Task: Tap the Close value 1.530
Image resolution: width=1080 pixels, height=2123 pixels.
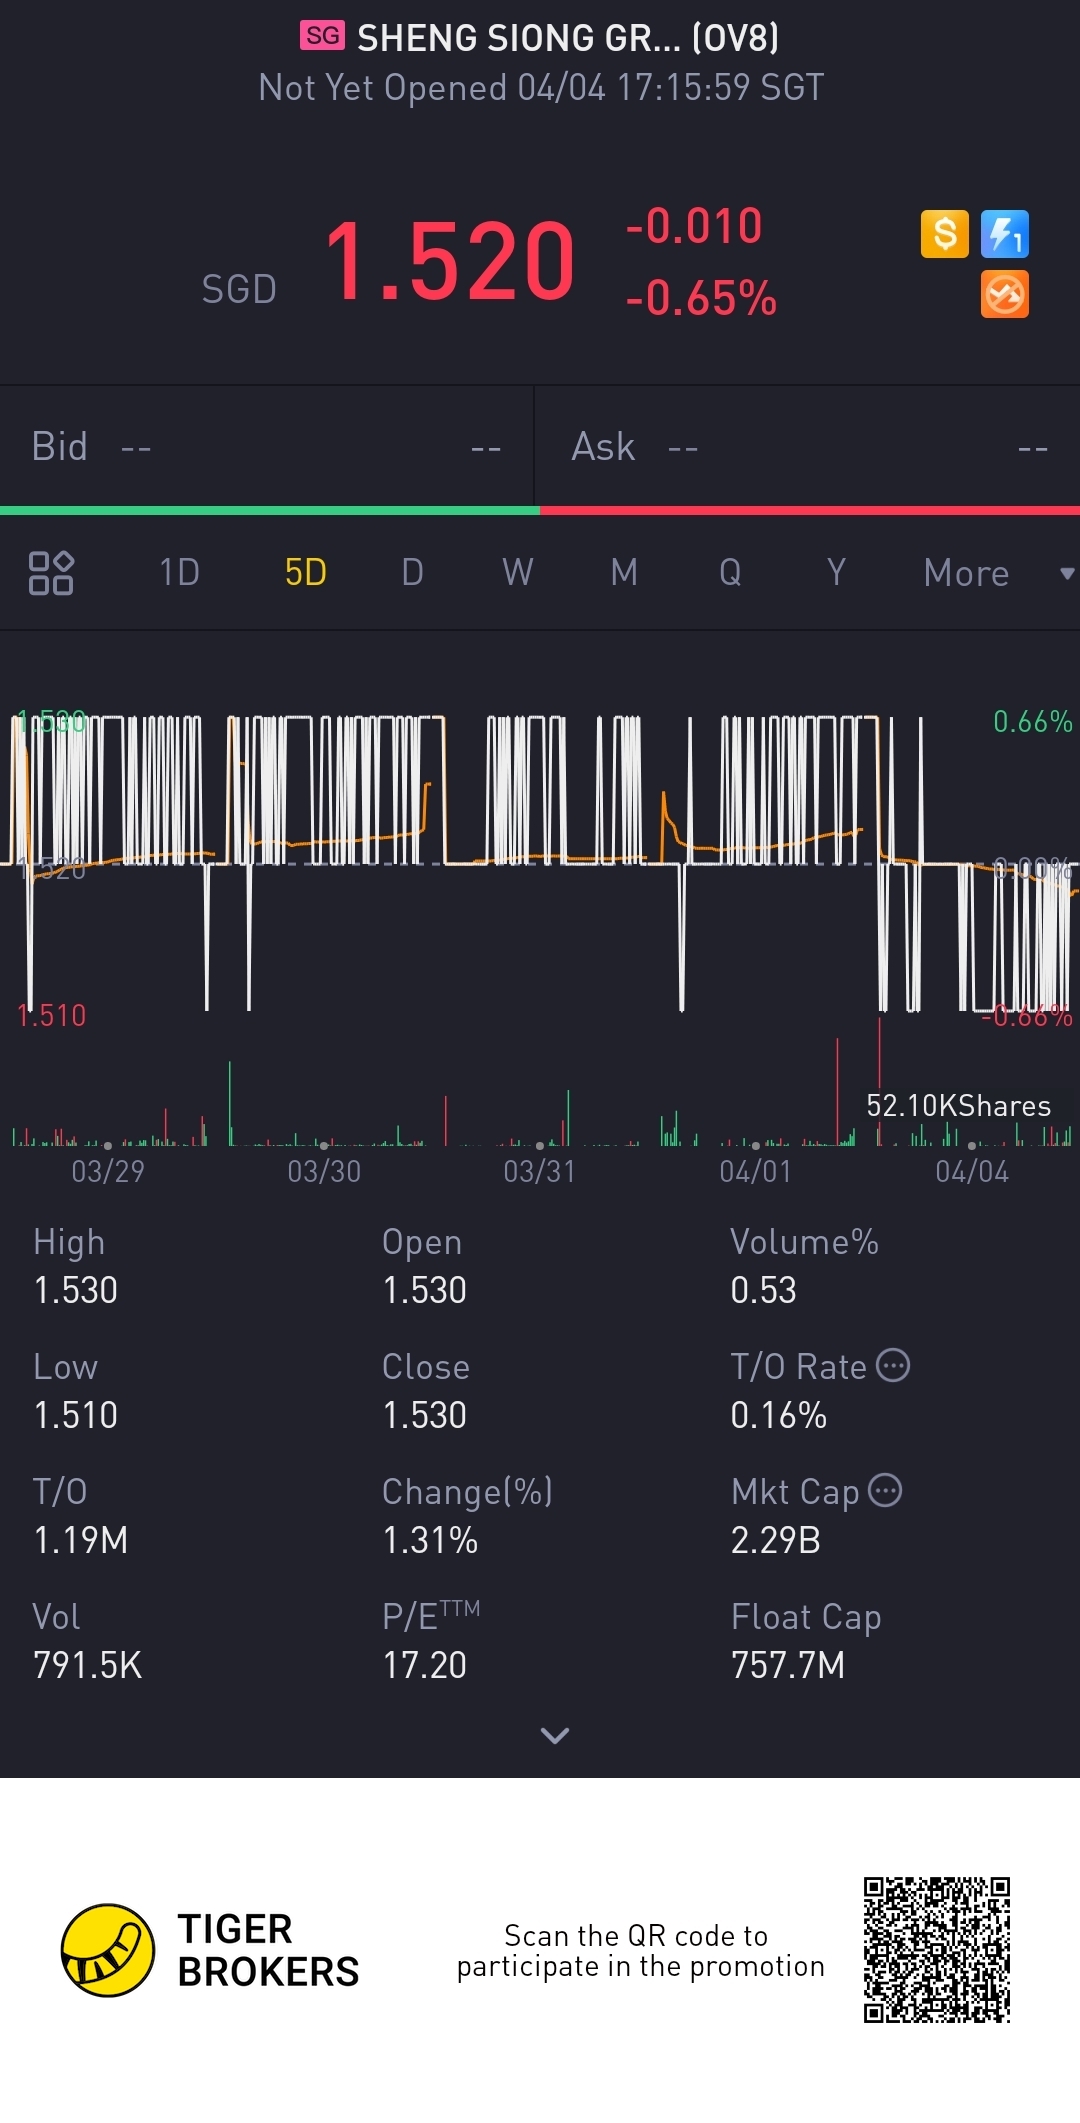Action: [425, 1415]
